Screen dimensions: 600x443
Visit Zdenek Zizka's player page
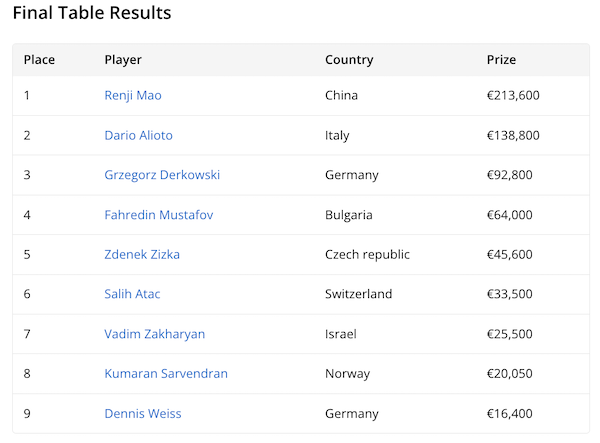[142, 254]
